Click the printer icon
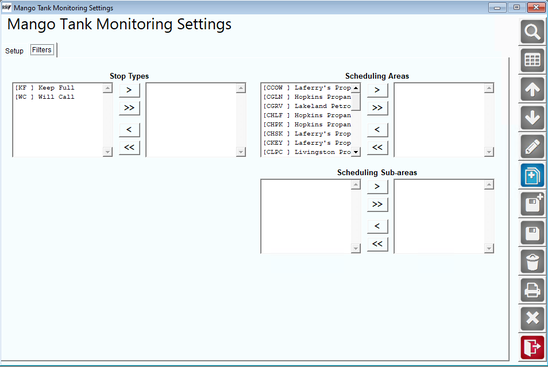The image size is (548, 367). (x=532, y=290)
